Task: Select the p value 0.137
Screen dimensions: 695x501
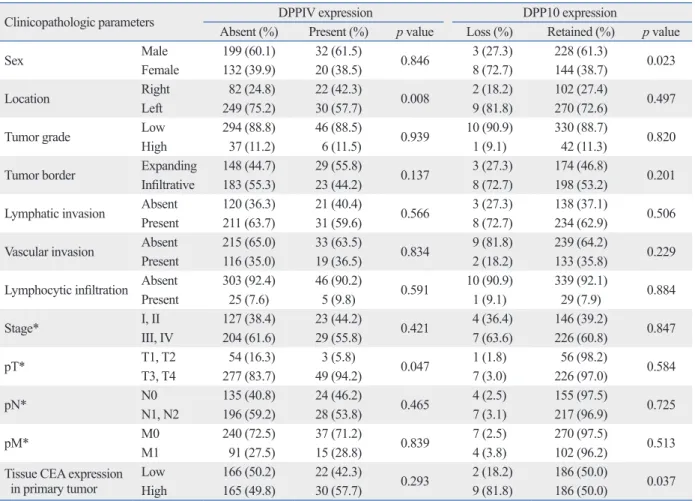Action: pos(415,175)
